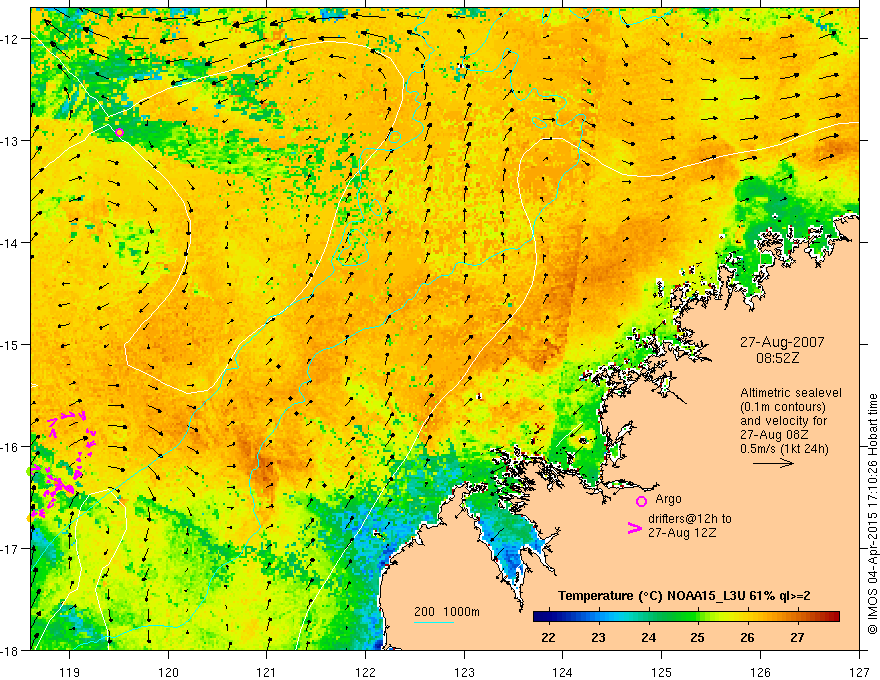Screen dimensions: 880x680
Task: Click the longitude 127 axis label
Action: (x=859, y=672)
